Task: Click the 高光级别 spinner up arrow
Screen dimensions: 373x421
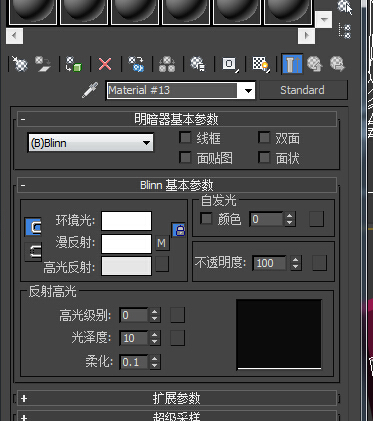Action: click(154, 311)
